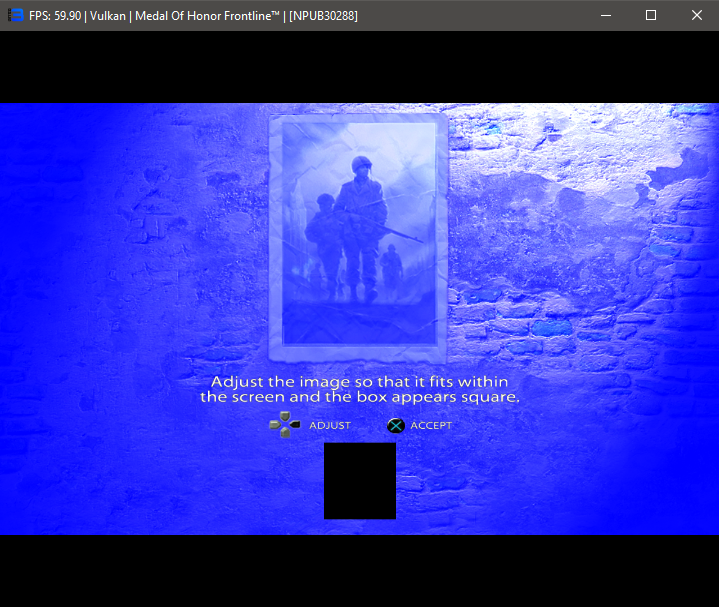Image resolution: width=719 pixels, height=607 pixels.
Task: Click the 'box appears square' text line
Action: (x=359, y=397)
